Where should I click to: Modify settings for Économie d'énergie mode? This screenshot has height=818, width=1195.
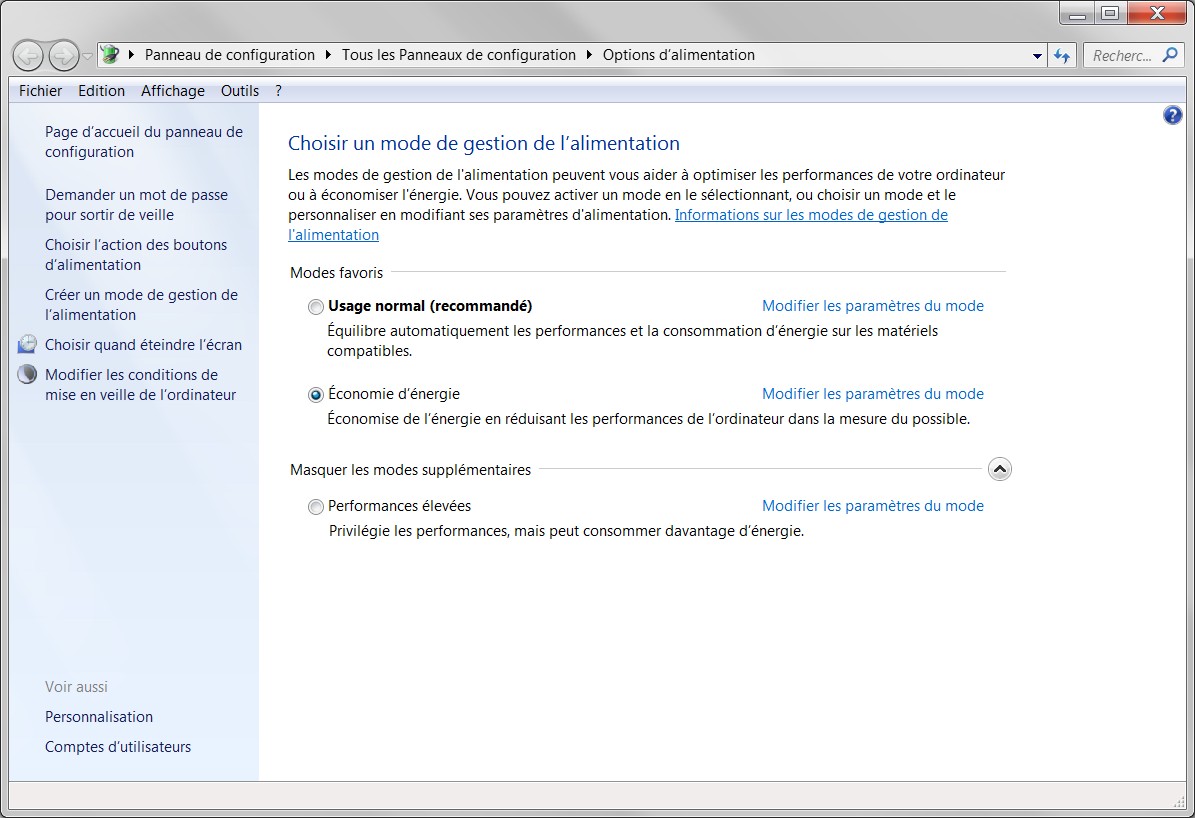coord(873,394)
